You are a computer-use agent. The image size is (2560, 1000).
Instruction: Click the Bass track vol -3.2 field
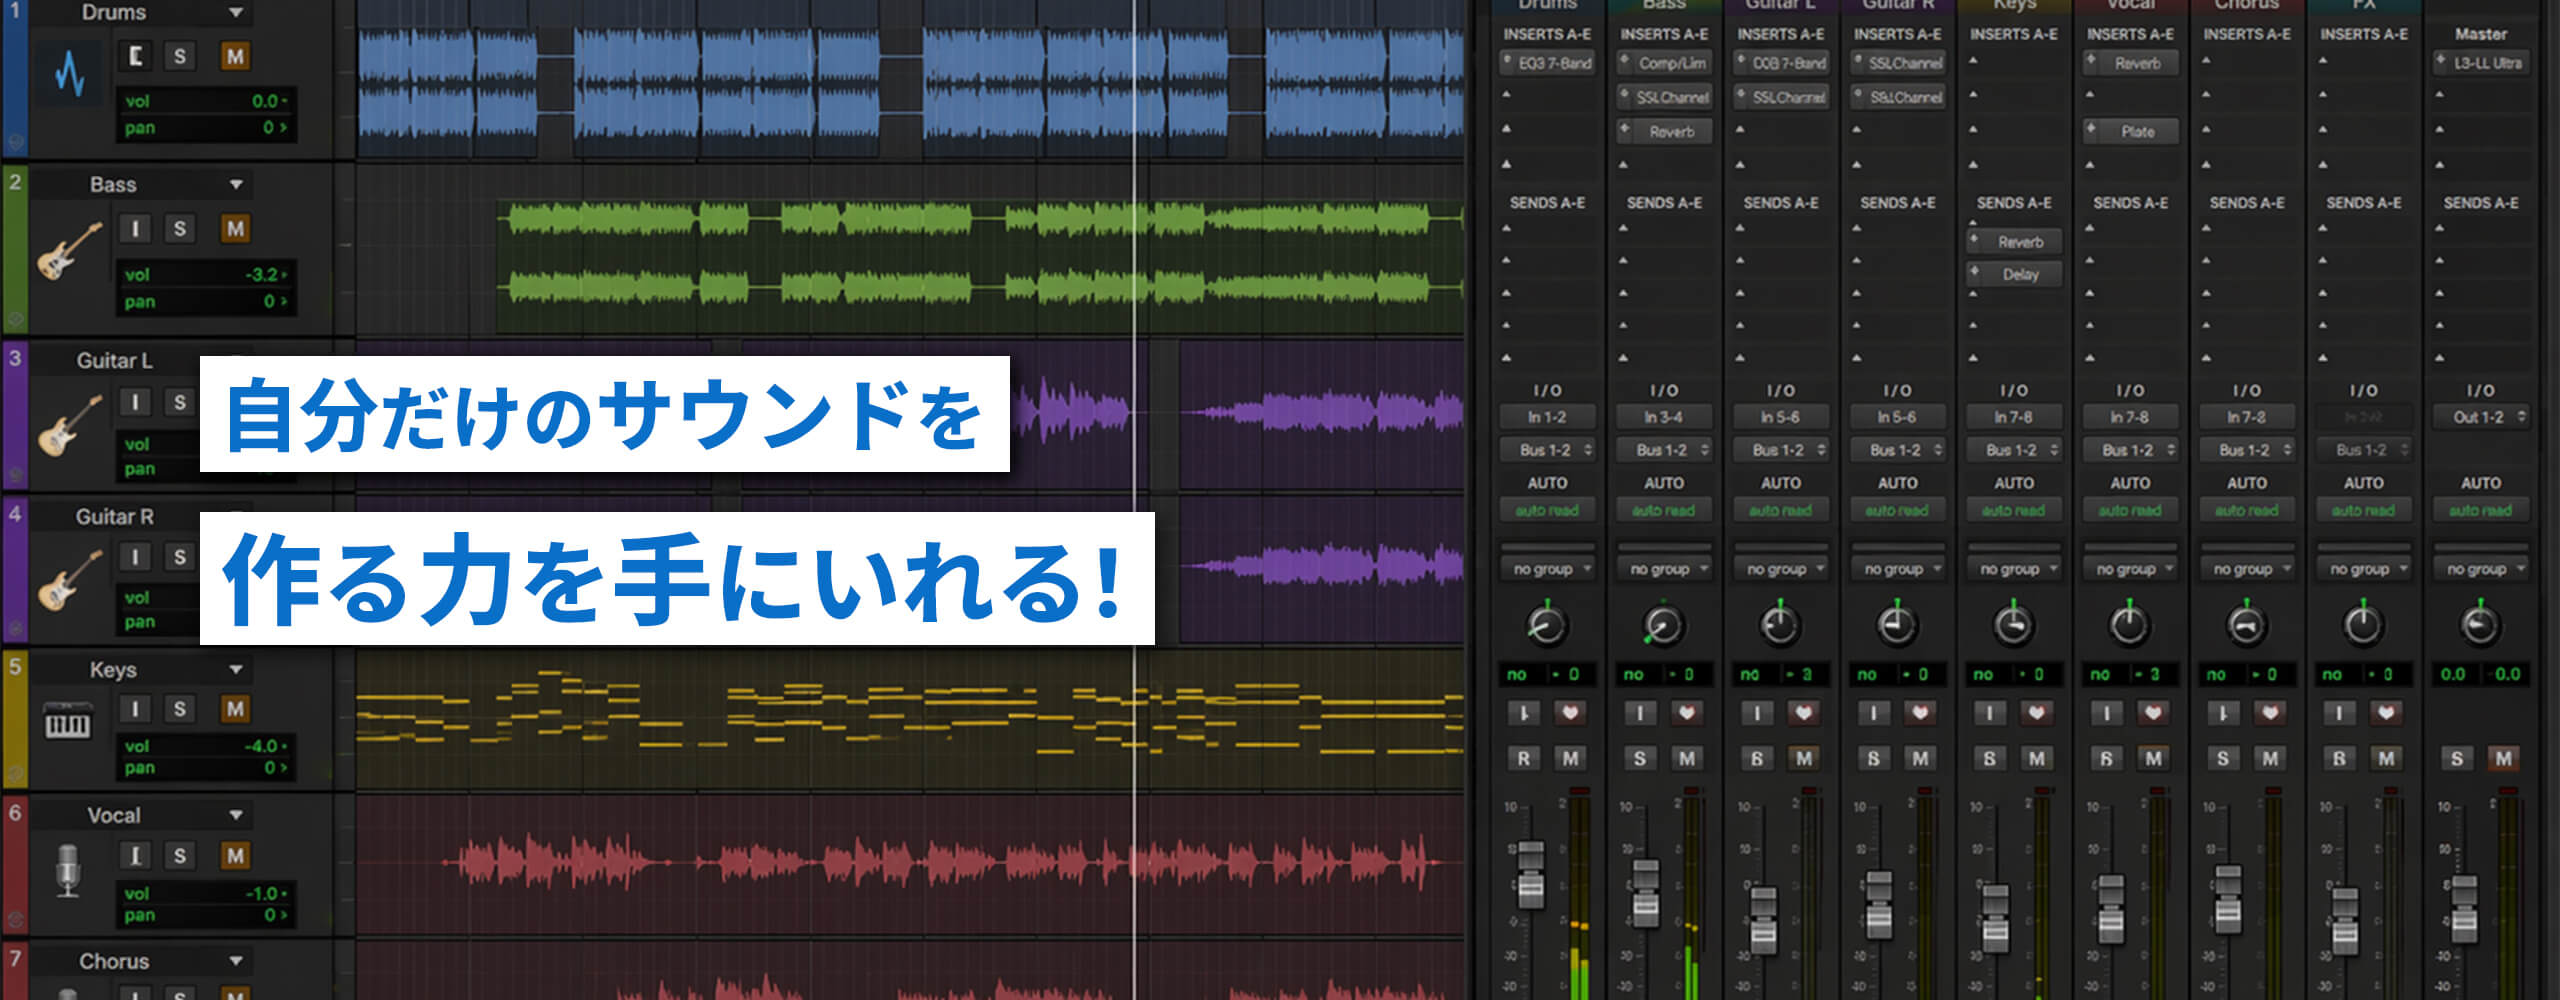207,274
